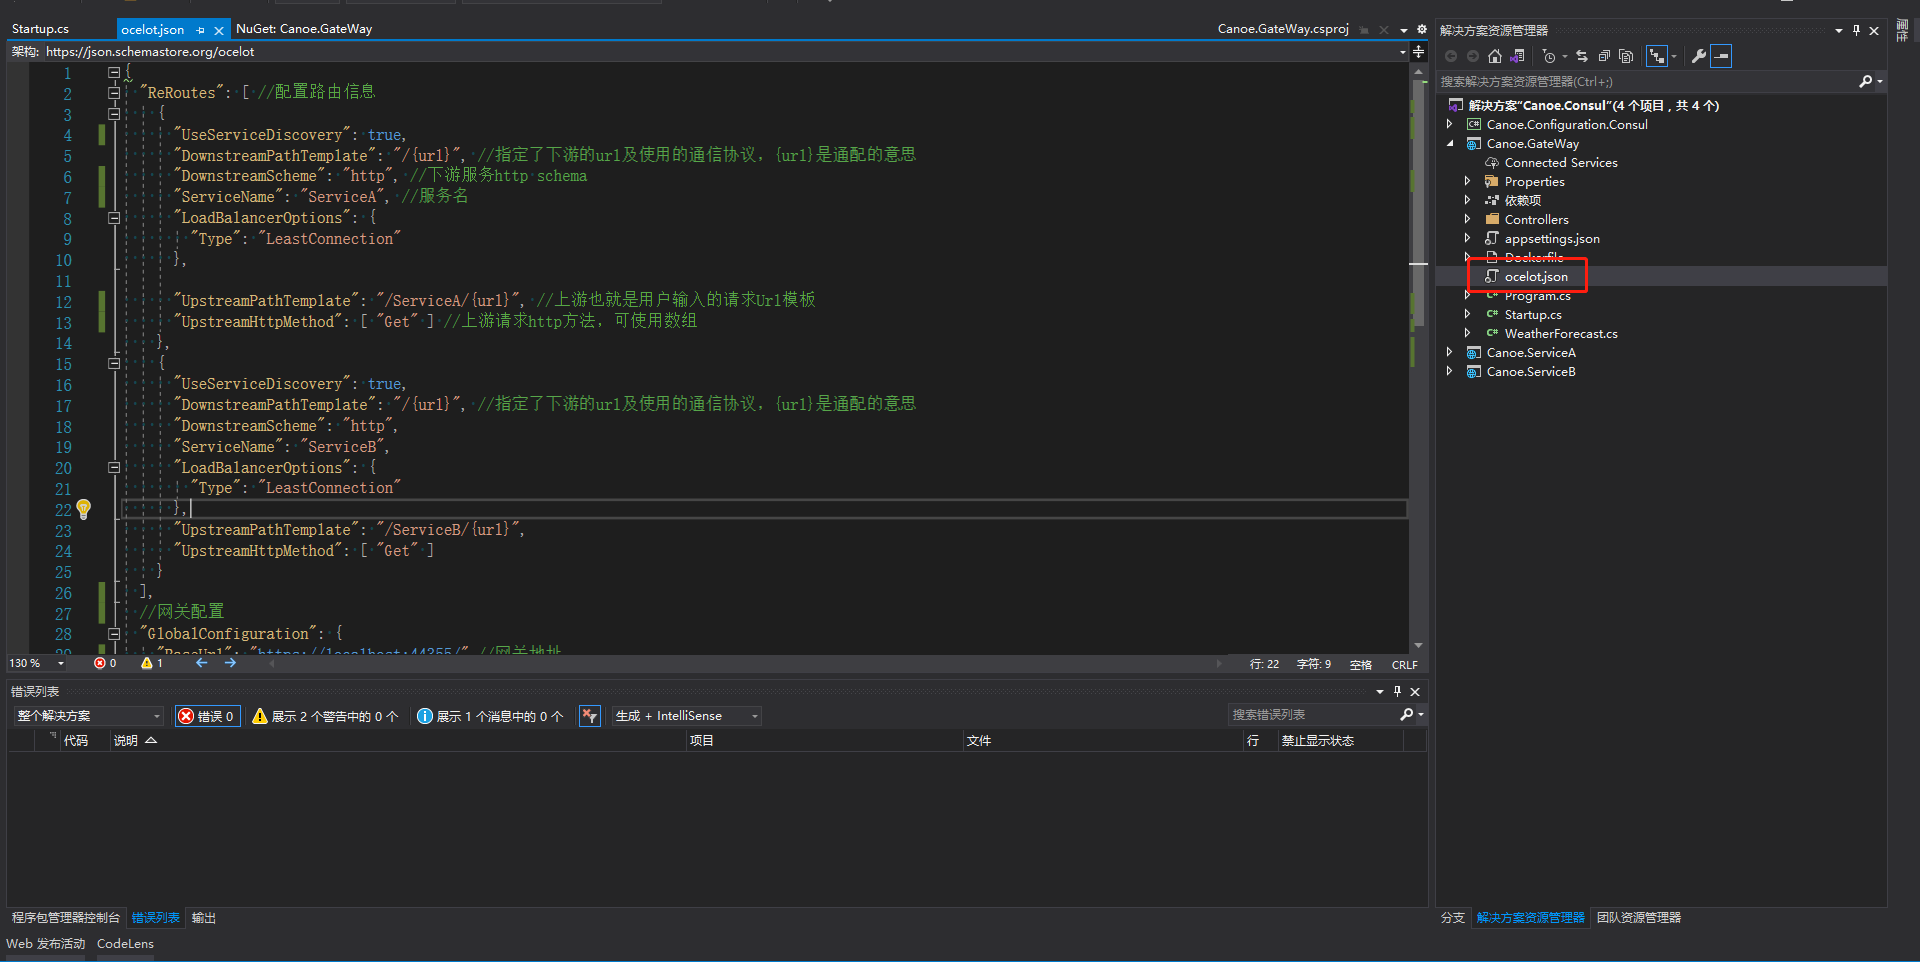Toggle Preview Selected Items button

pyautogui.click(x=1721, y=56)
